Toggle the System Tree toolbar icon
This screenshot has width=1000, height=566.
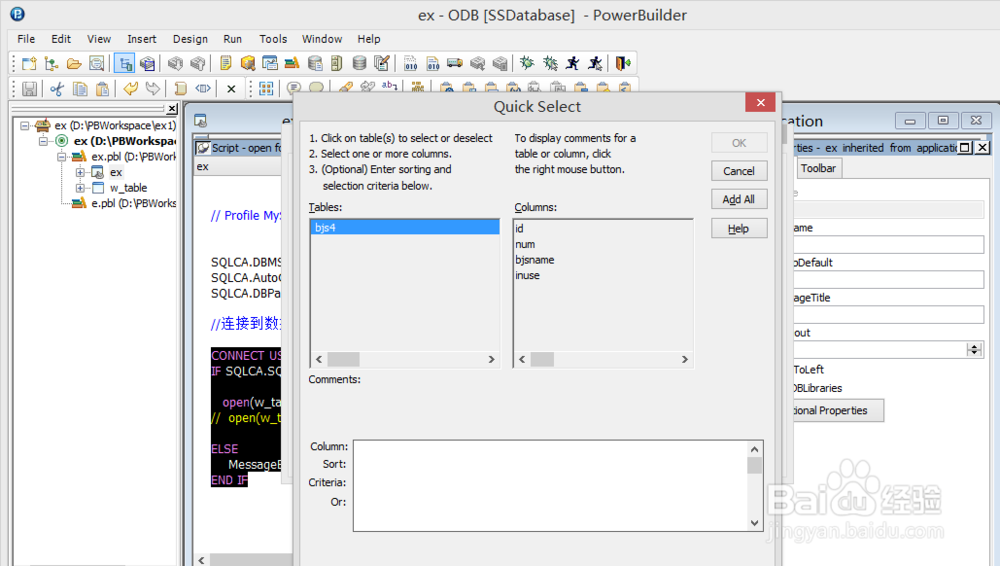click(124, 63)
